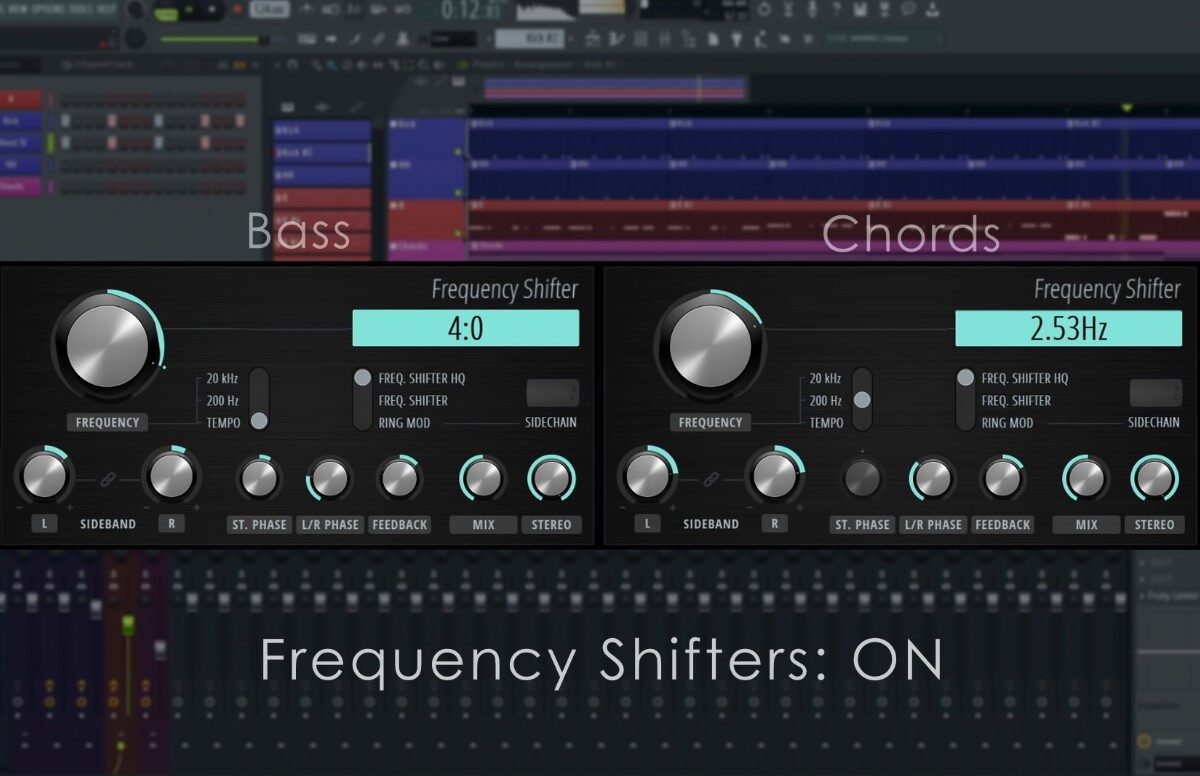
Task: Toggle the frequency range switch in the Bass shifter
Action: [x=259, y=400]
